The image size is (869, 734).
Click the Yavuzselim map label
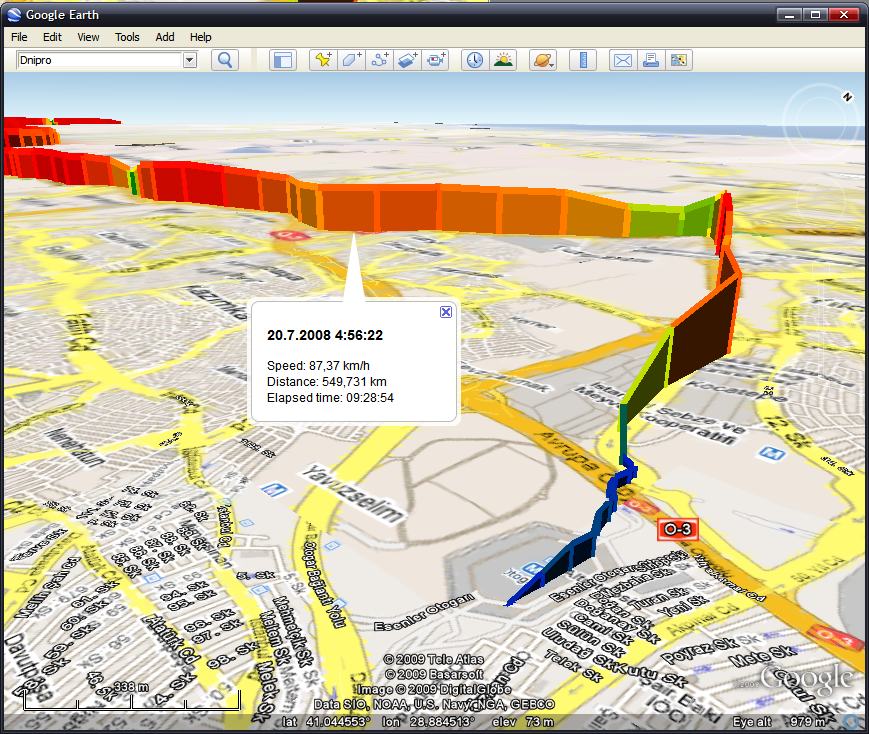coord(352,495)
